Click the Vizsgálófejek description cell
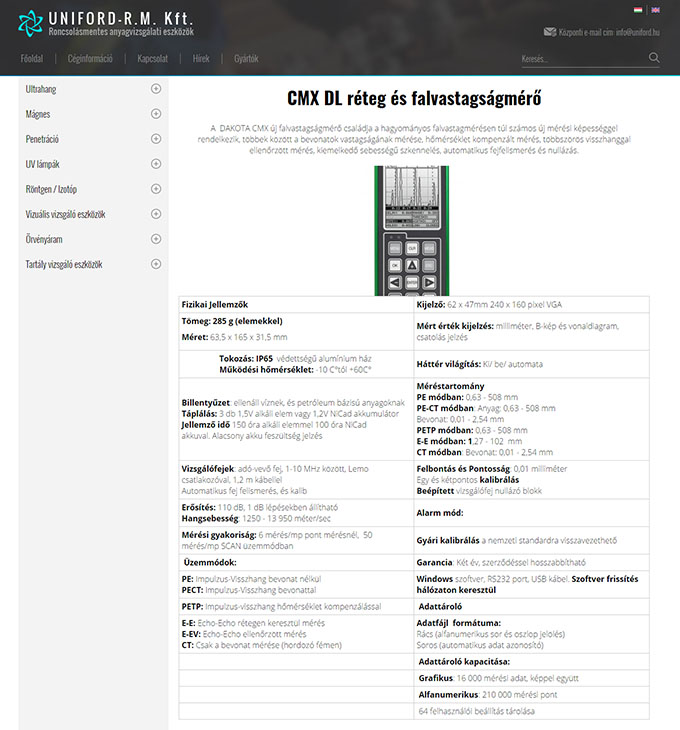The image size is (680, 730). click(296, 480)
